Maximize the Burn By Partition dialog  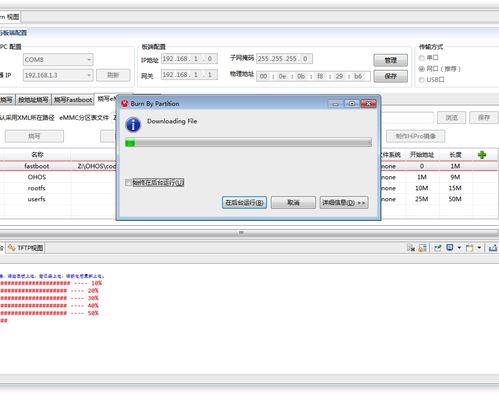352,104
